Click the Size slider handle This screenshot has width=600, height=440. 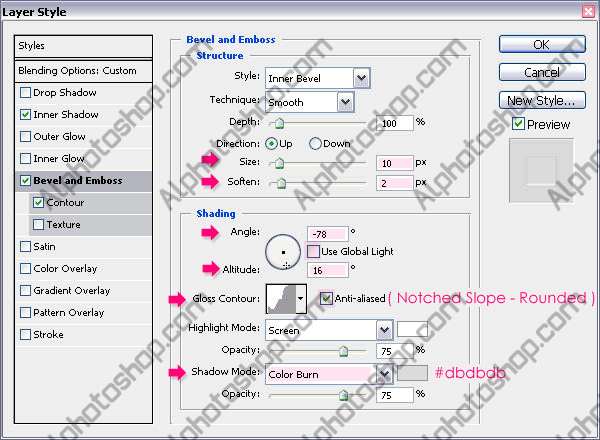click(280, 163)
